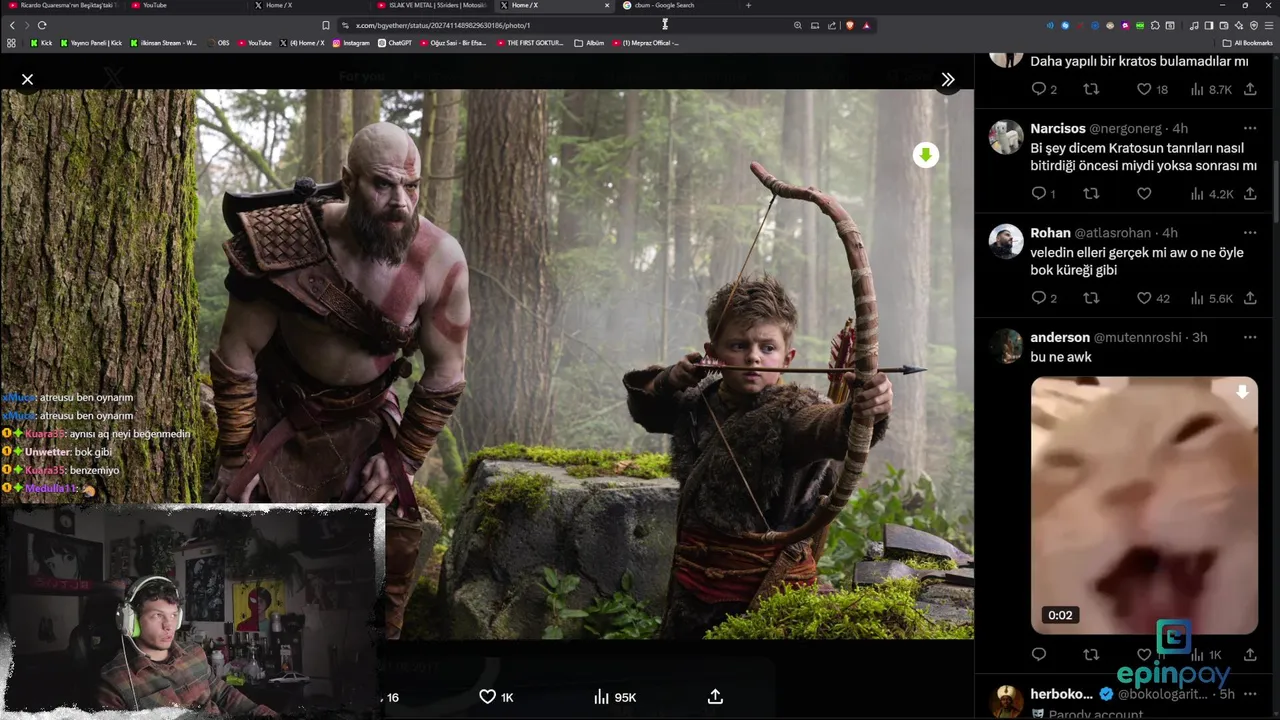Open more options on Rohan tweet
Screen dimensions: 1280x720
(x=1250, y=232)
